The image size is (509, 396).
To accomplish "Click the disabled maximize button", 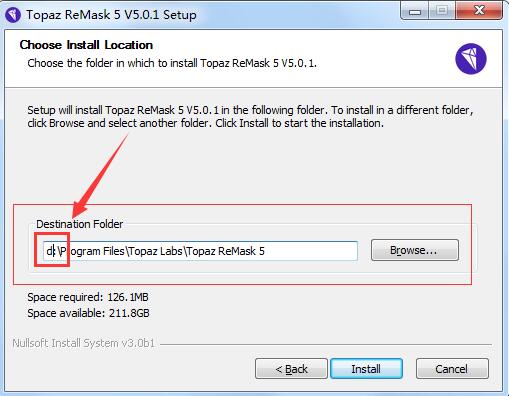I will click(x=442, y=12).
